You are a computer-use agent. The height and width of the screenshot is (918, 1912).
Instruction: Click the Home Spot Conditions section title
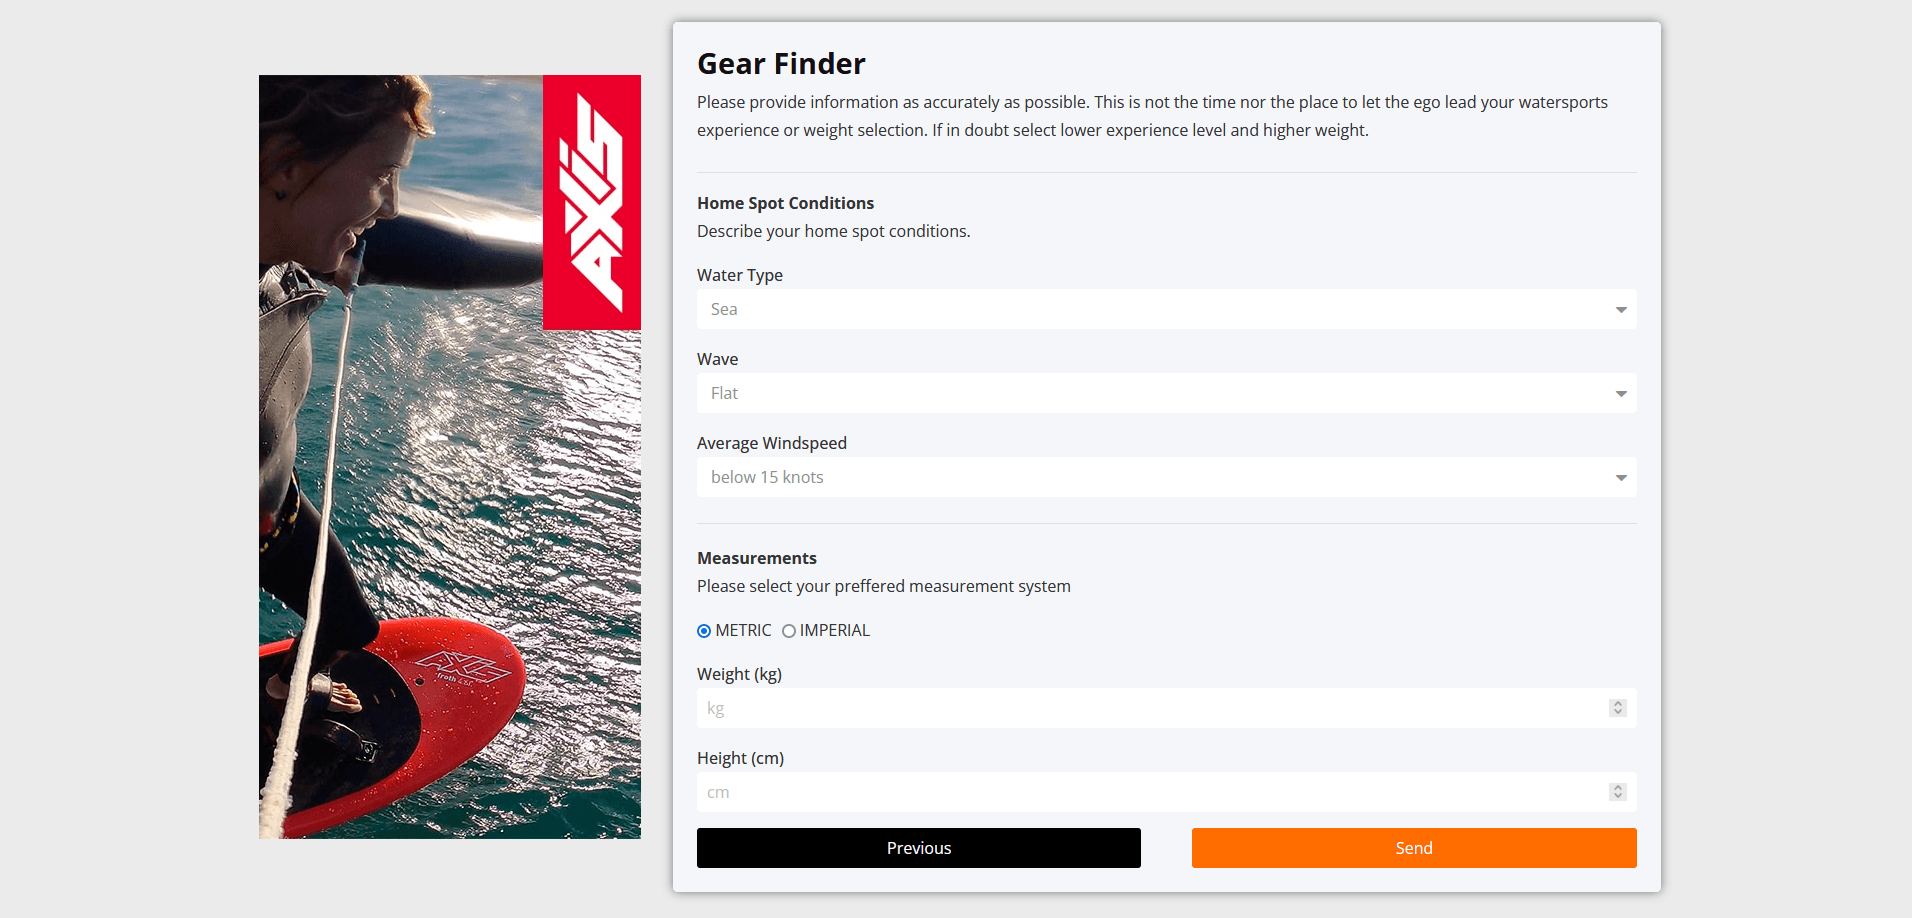point(785,203)
